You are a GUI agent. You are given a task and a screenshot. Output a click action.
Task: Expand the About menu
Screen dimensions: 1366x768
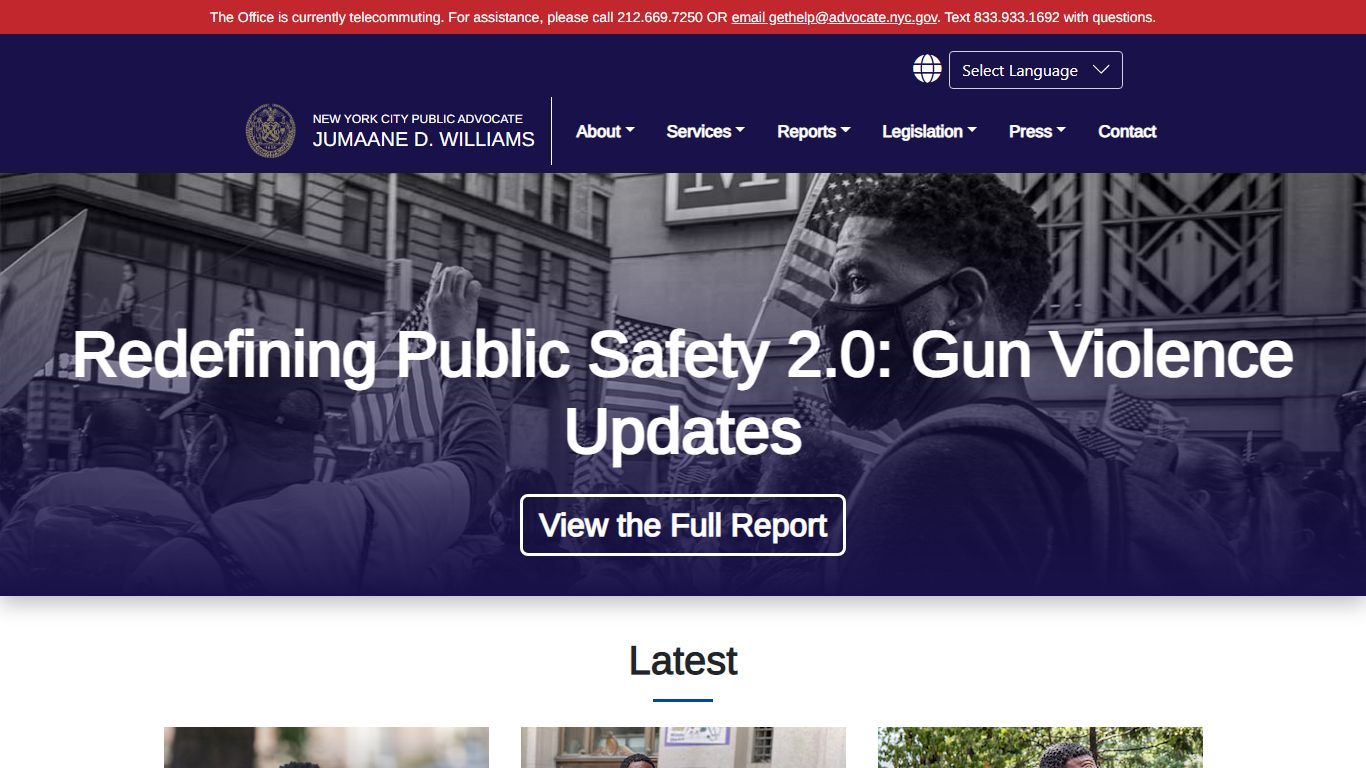pos(605,131)
